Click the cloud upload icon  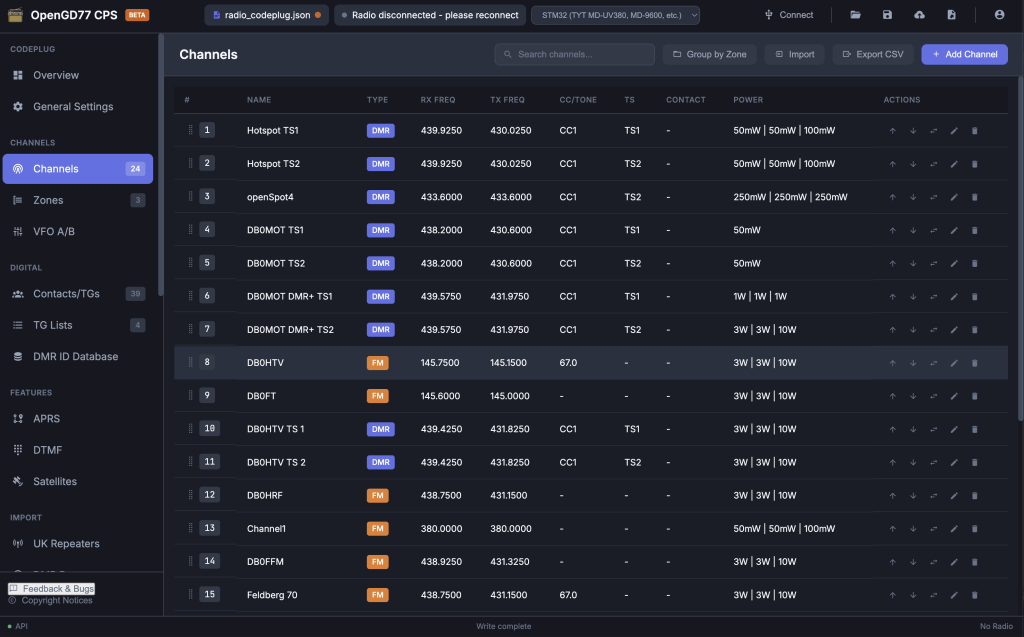point(919,15)
